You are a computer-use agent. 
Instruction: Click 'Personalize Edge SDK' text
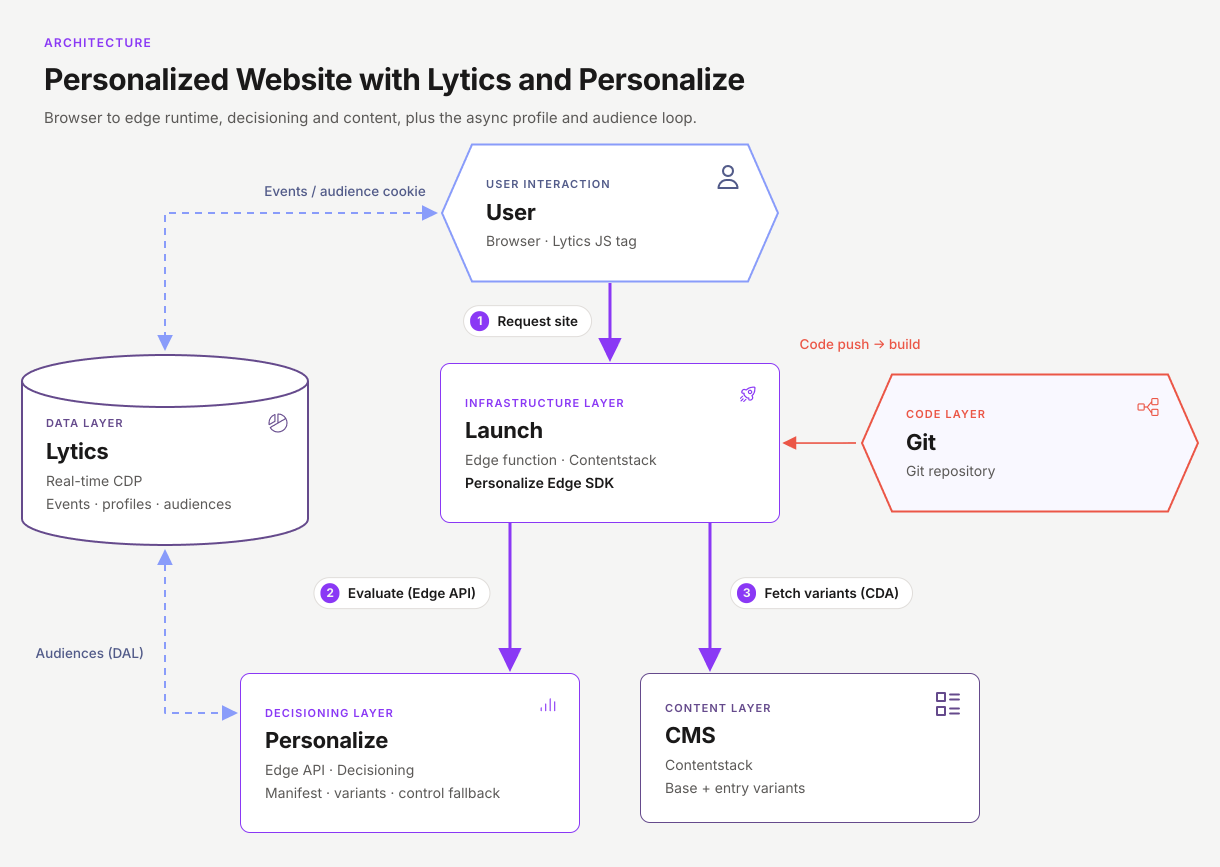tap(540, 483)
